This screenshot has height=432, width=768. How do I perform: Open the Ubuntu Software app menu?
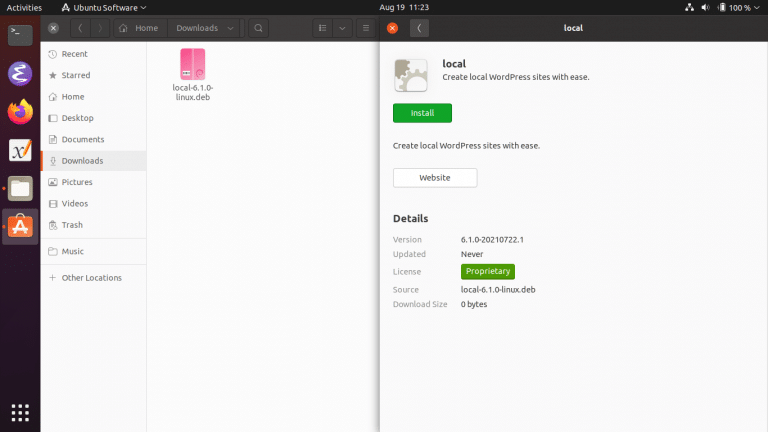point(104,7)
